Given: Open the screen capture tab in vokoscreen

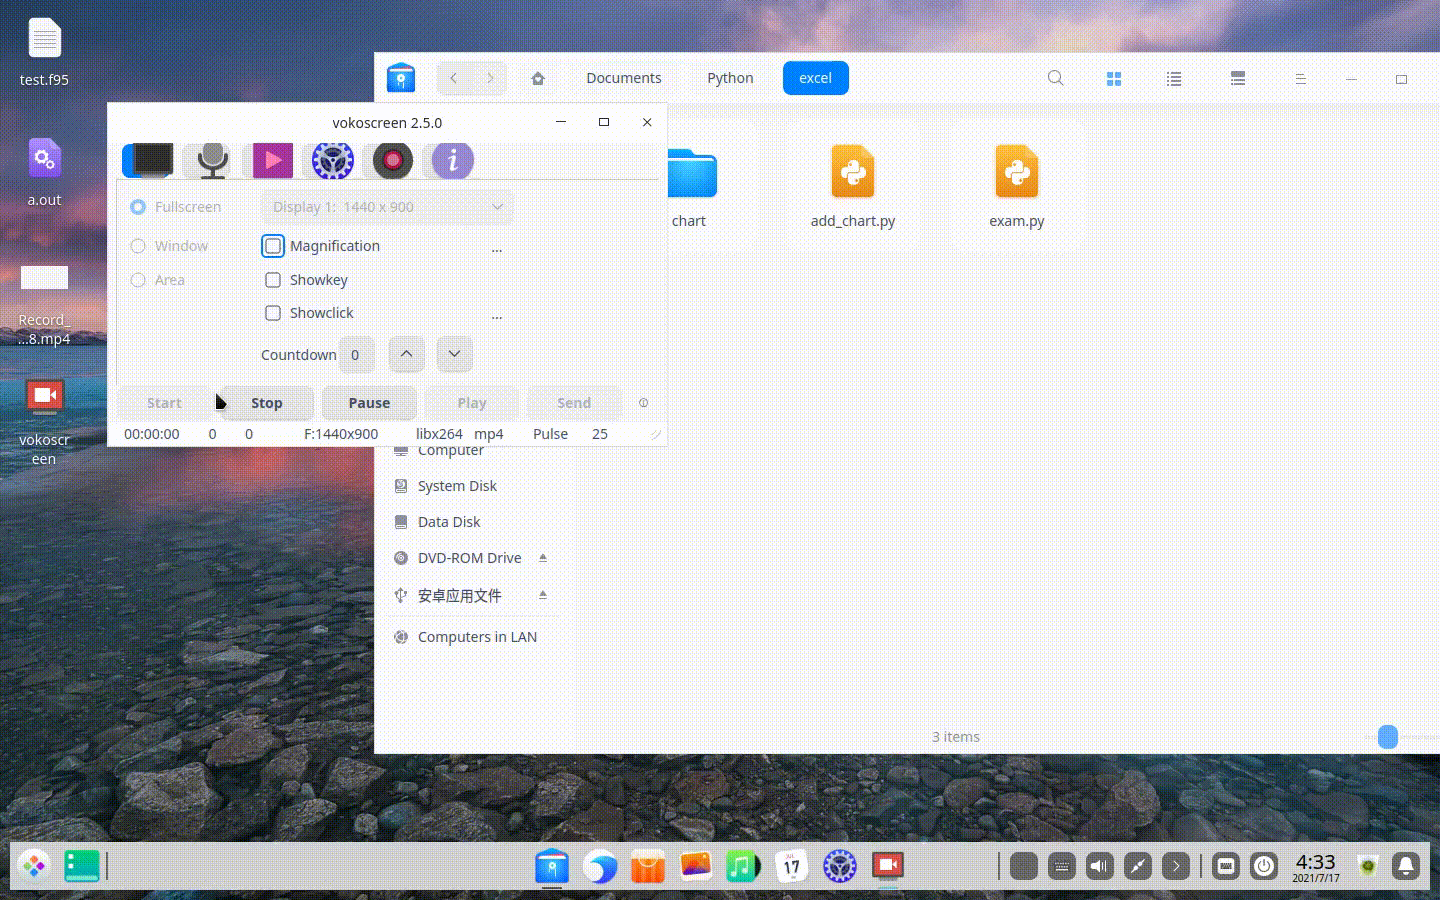Looking at the screenshot, I should click(148, 160).
